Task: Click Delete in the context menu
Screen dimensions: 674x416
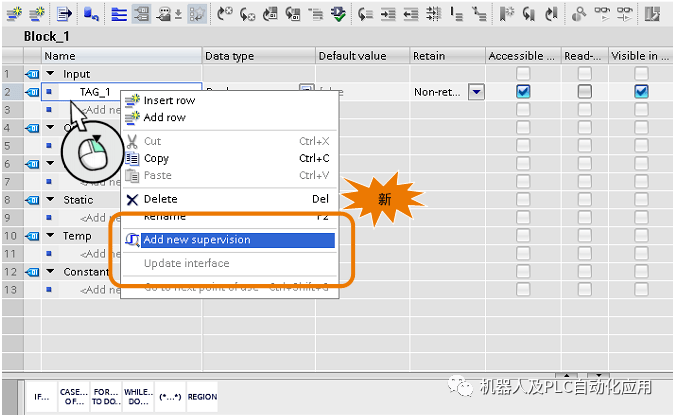Action: 160,199
